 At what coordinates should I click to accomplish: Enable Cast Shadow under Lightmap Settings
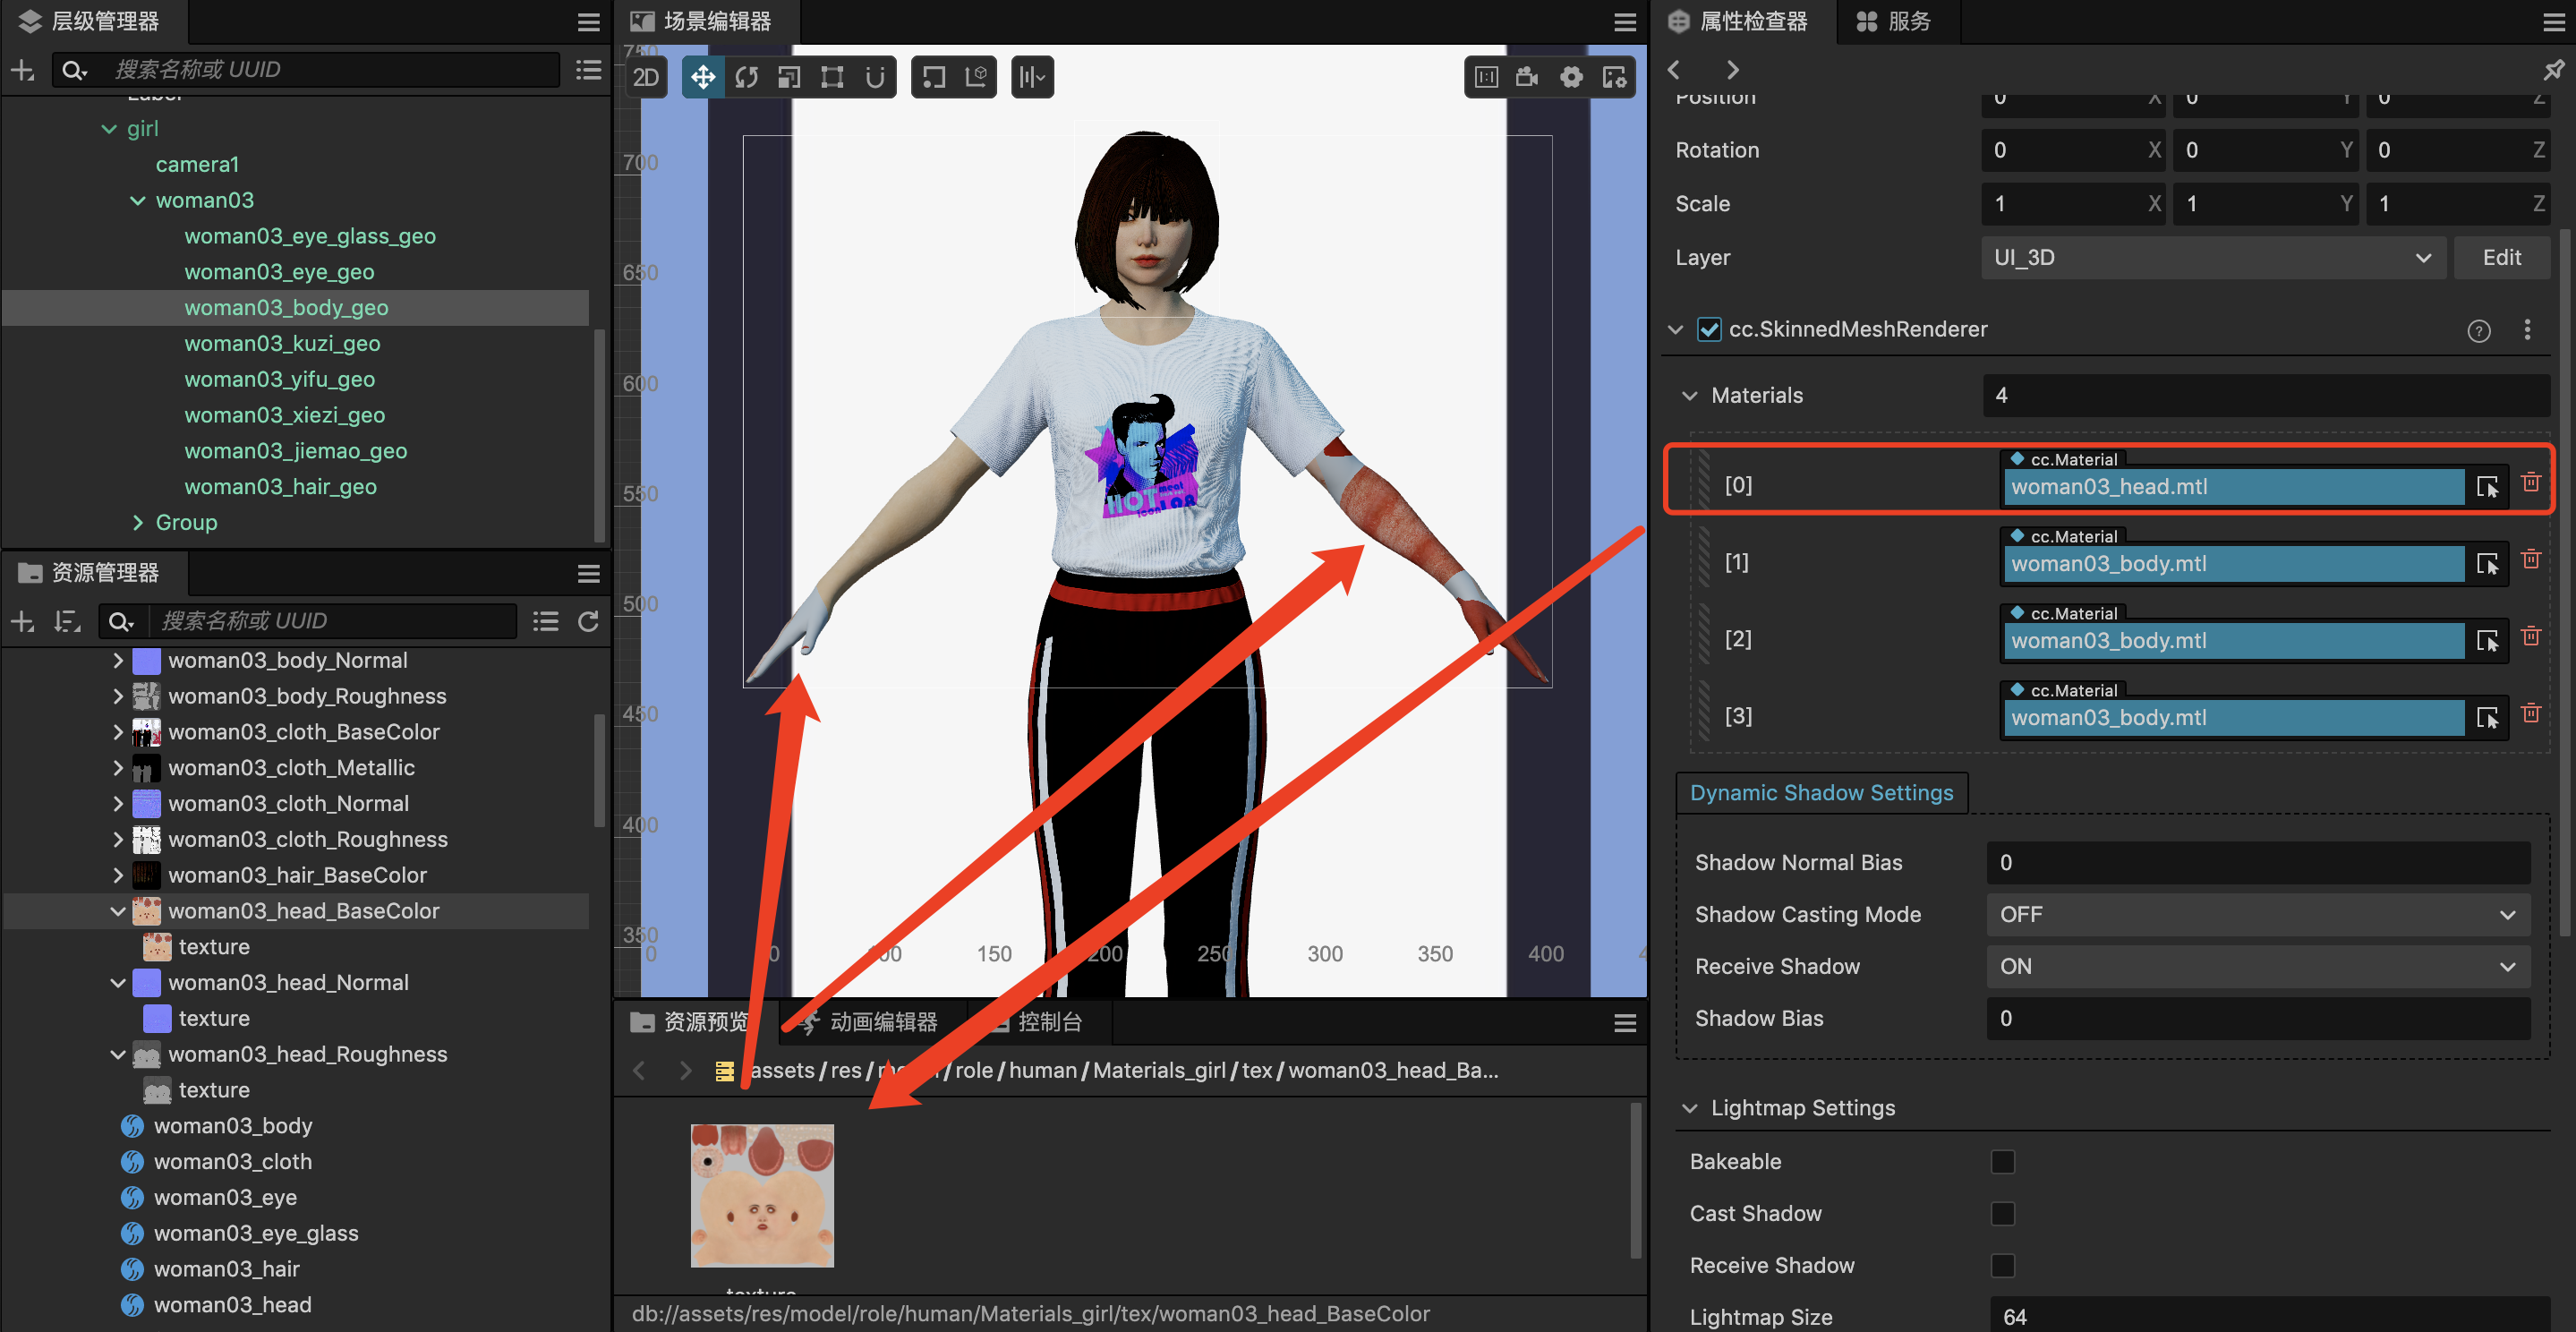coord(2002,1213)
